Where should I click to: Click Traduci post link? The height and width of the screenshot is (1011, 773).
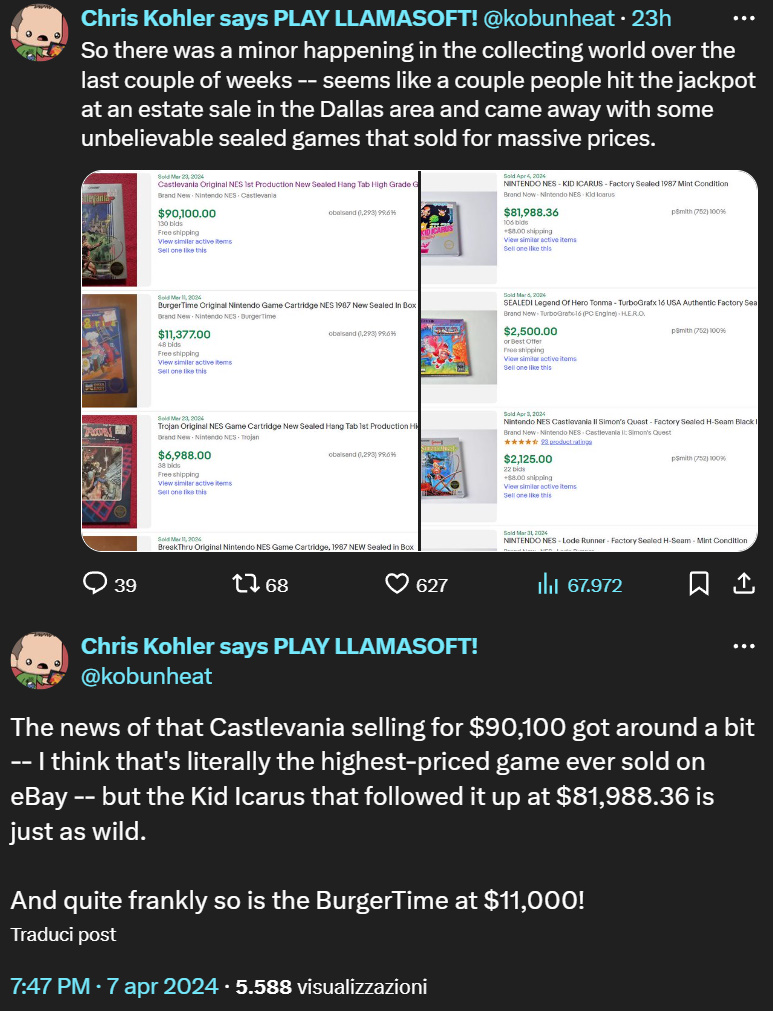(63, 934)
